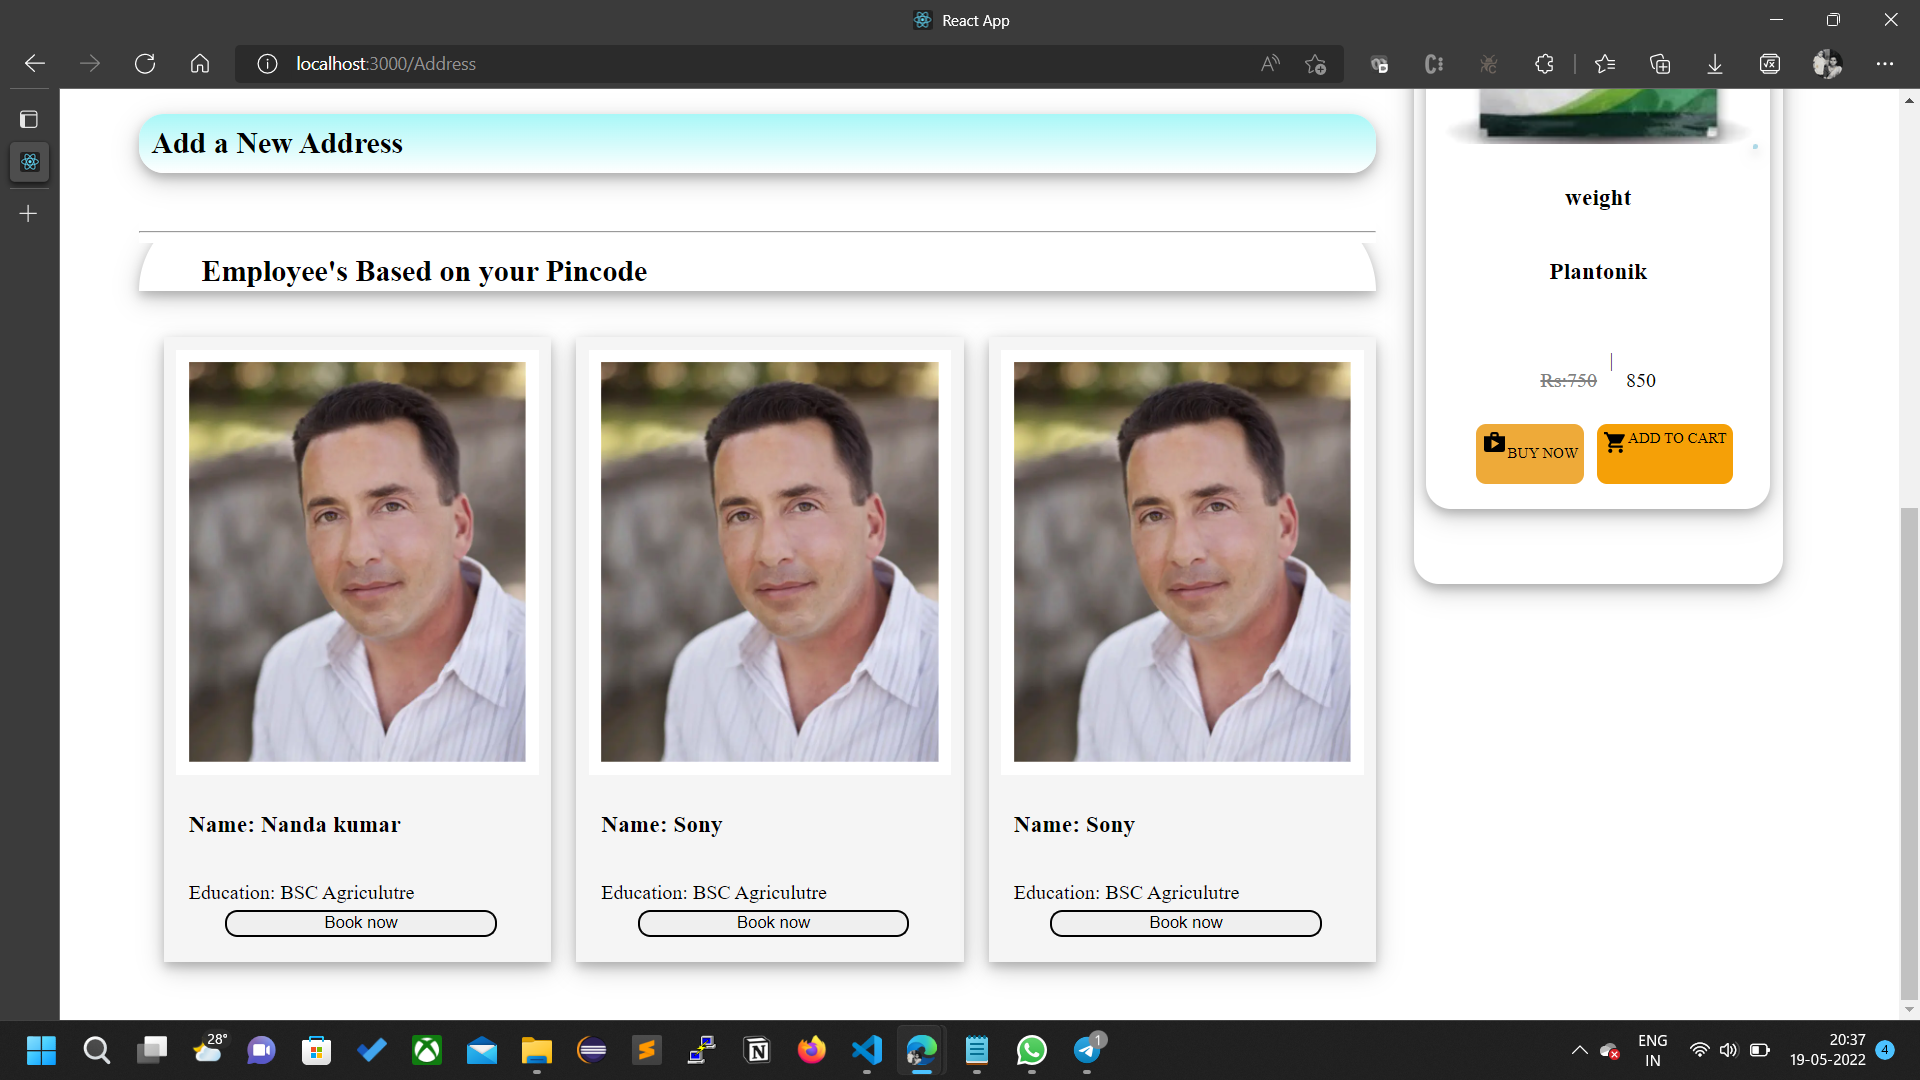Click the browser refresh icon
The height and width of the screenshot is (1080, 1920).
(145, 64)
